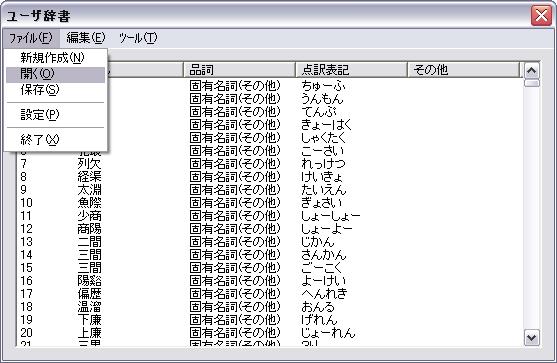This screenshot has height=363, width=557.
Task: Click row number 15
Action: (x=26, y=268)
